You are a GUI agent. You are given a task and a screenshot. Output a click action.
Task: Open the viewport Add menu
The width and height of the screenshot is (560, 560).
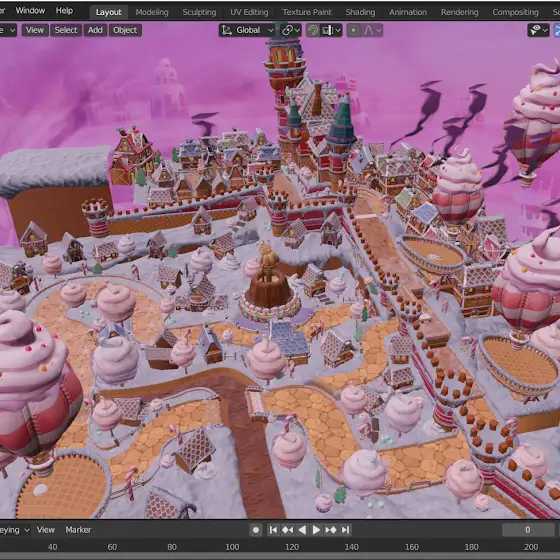tap(95, 30)
